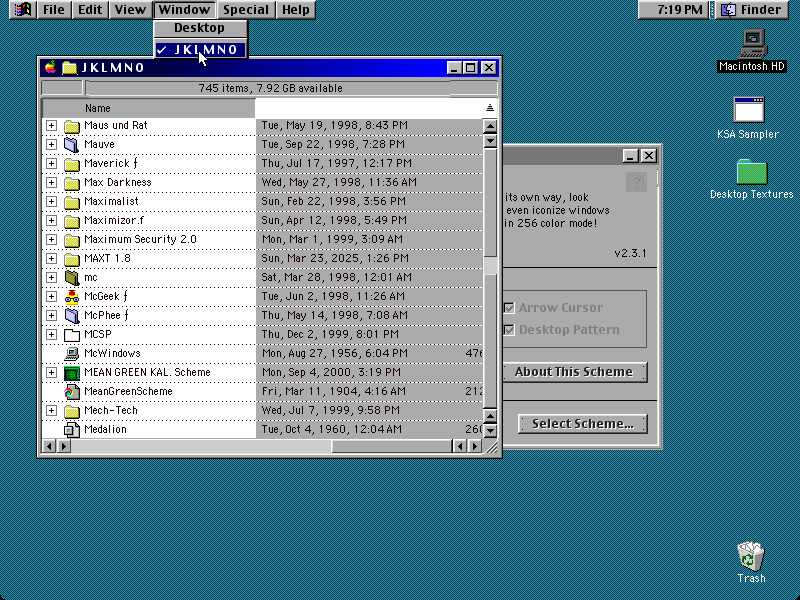Toggle the Arrow Cursor checkbox
Image resolution: width=800 pixels, height=600 pixels.
[509, 308]
